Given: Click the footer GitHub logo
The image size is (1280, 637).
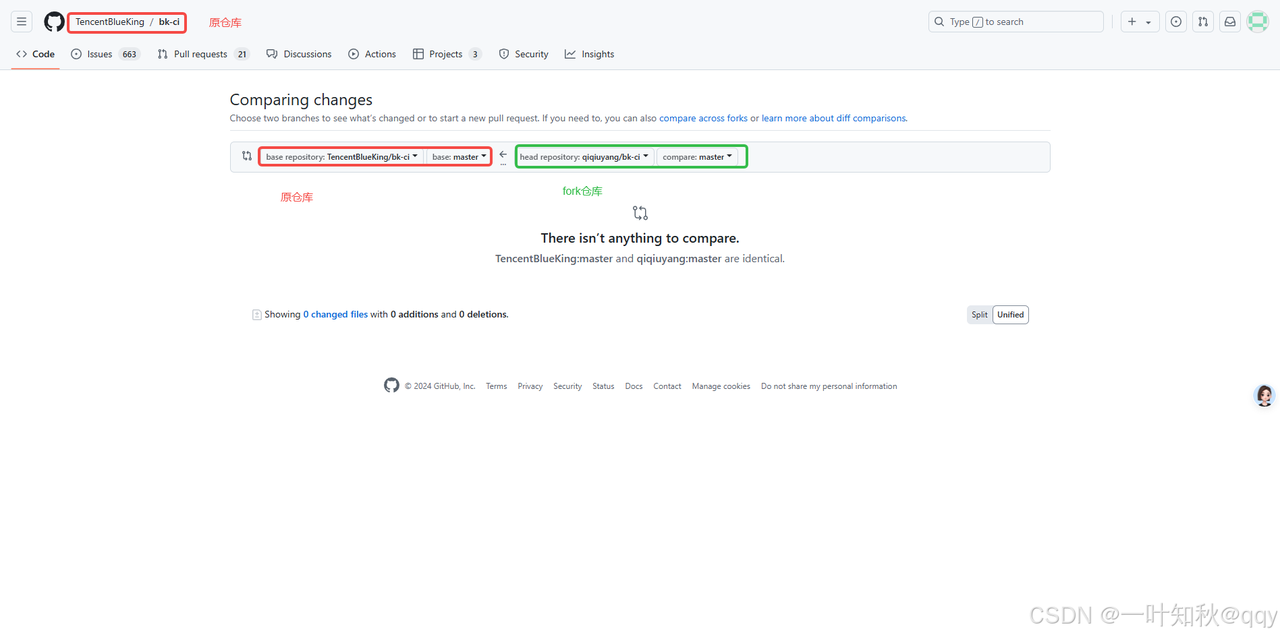Looking at the screenshot, I should pos(391,385).
